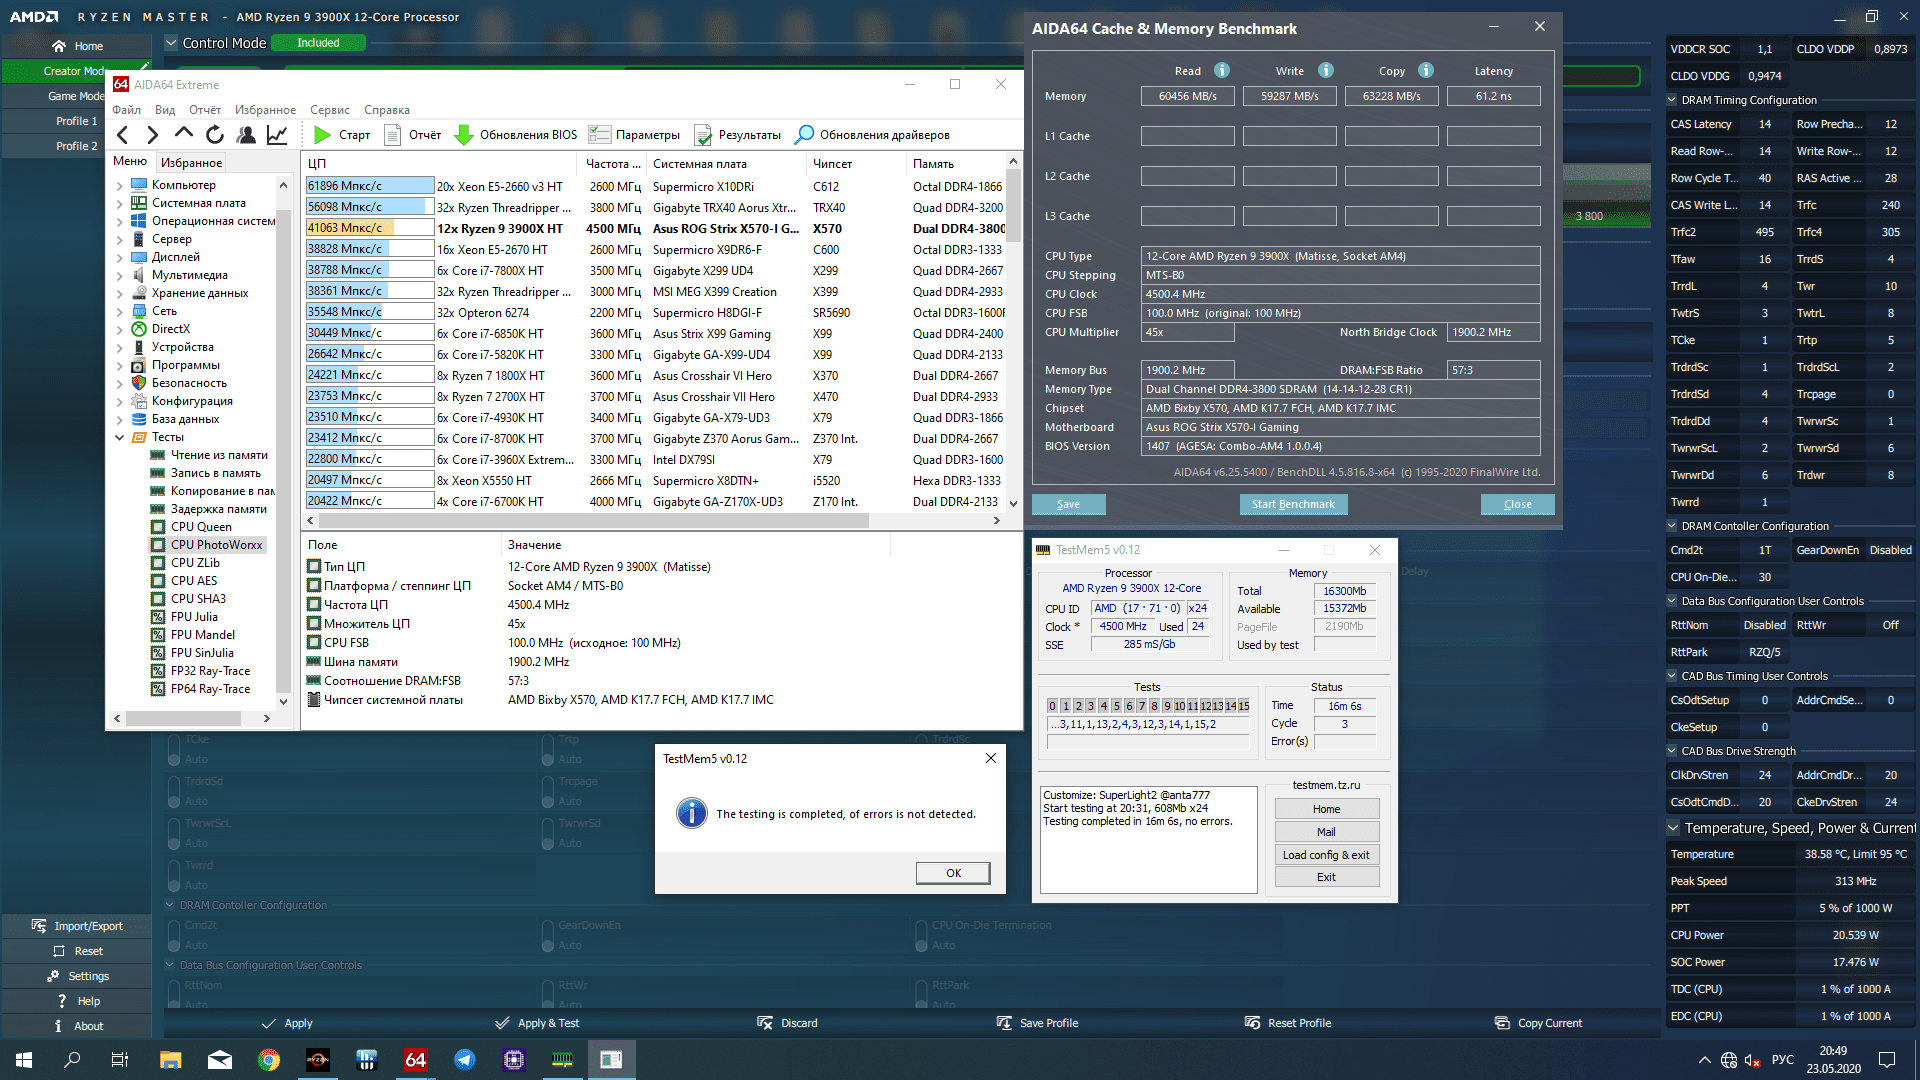
Task: Select CPU AES test
Action: point(194,581)
